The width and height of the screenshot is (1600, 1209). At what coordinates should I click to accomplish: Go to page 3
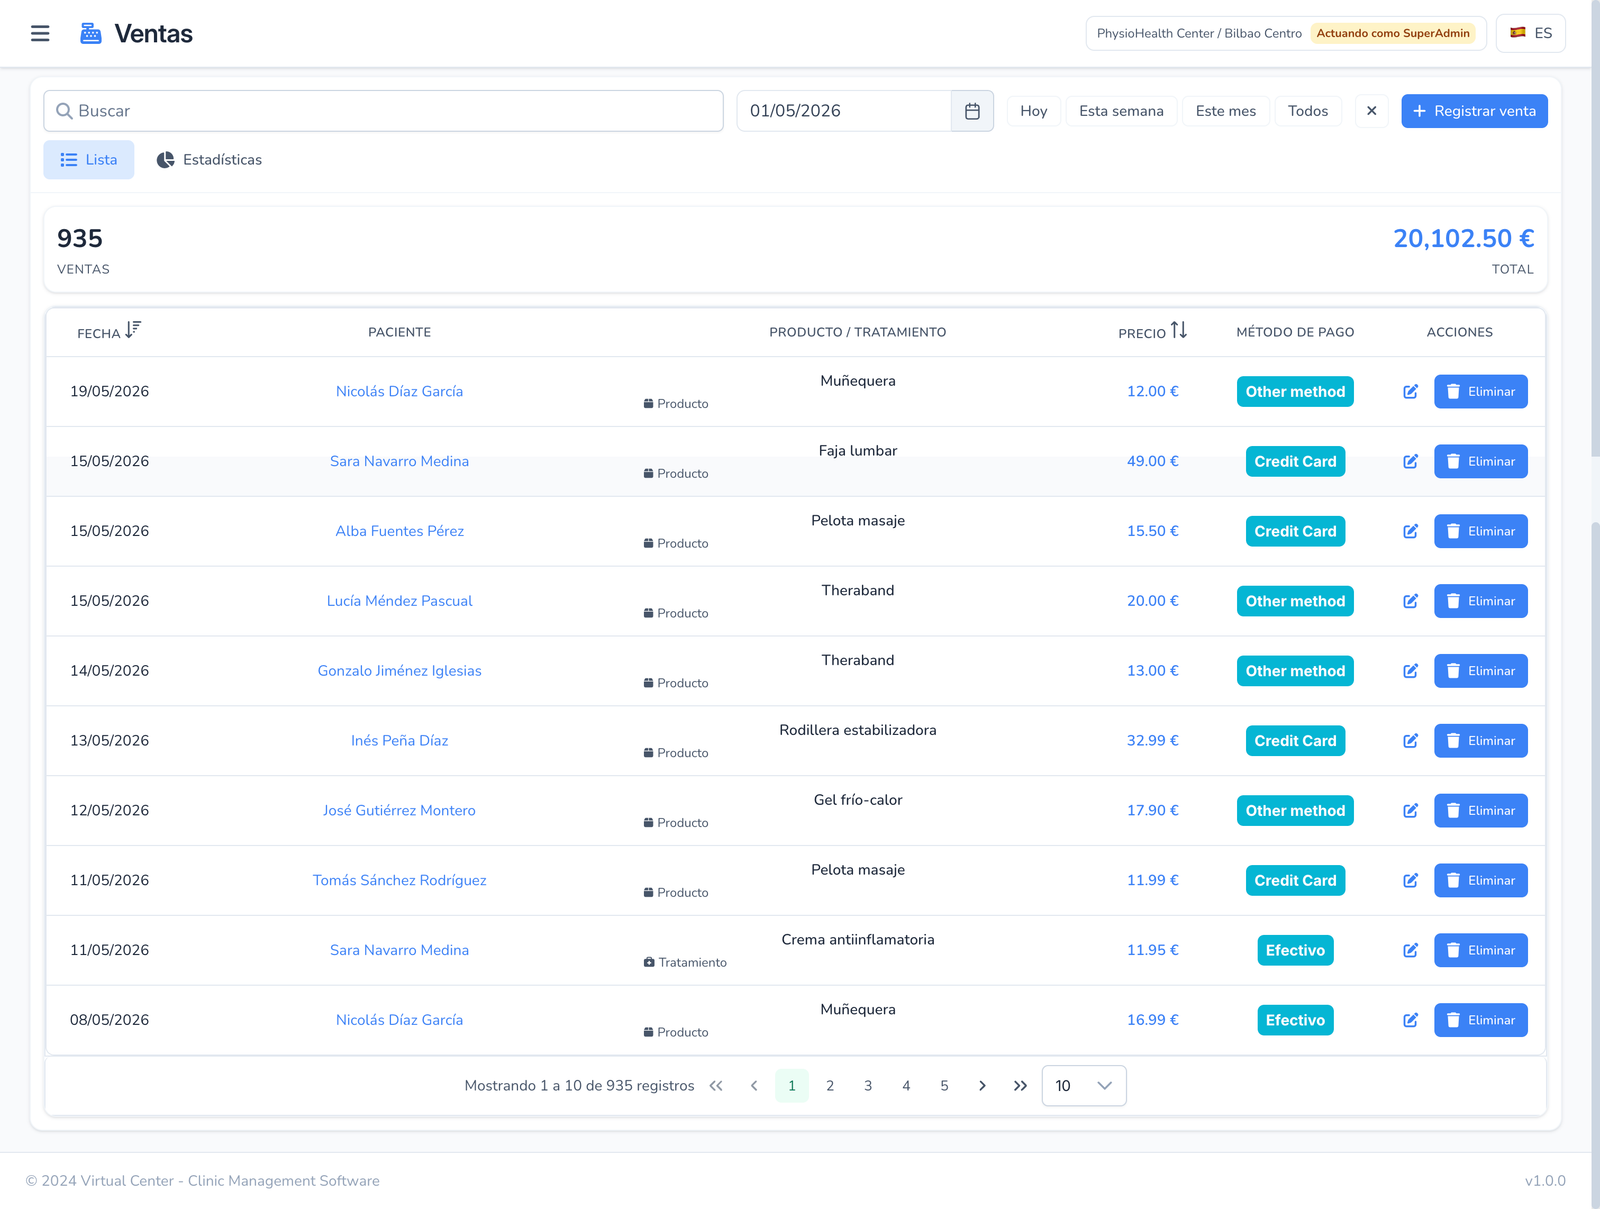coord(868,1086)
